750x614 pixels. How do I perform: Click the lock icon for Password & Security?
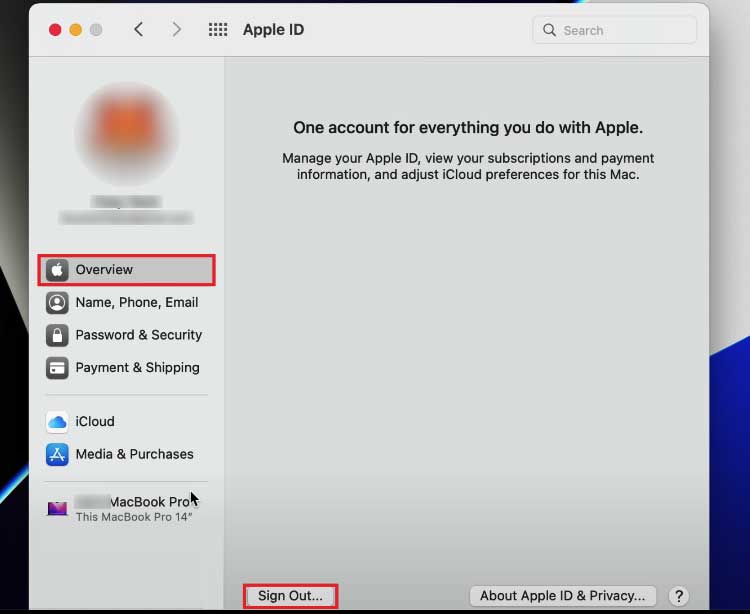click(x=57, y=335)
